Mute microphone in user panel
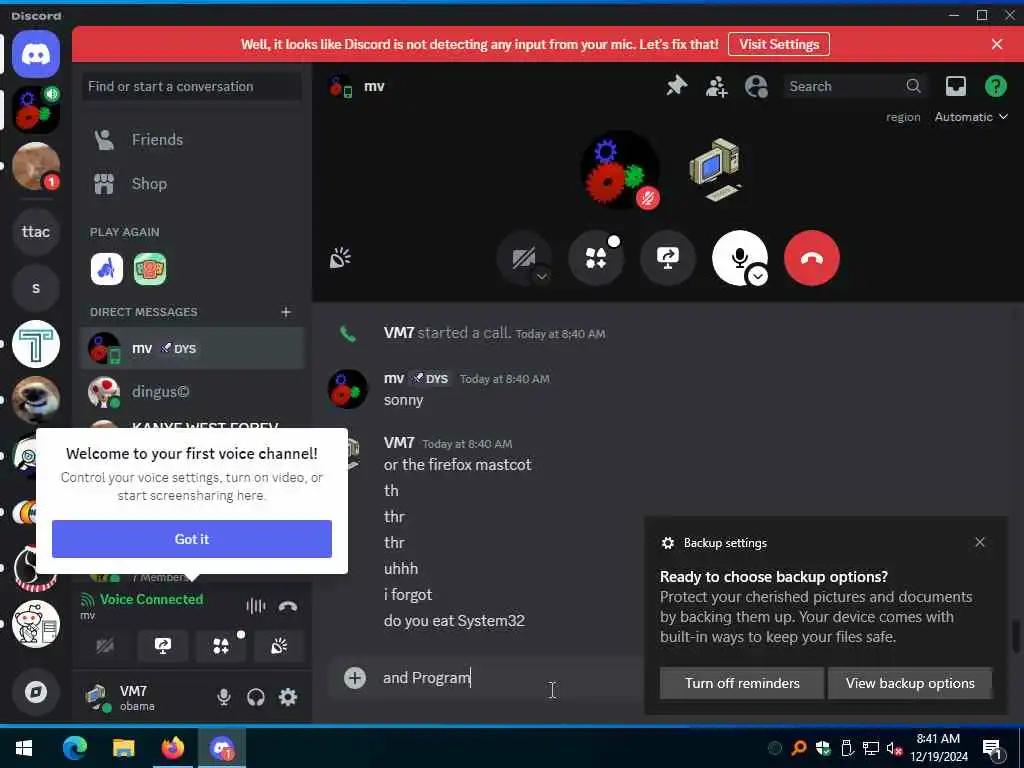 tap(223, 697)
